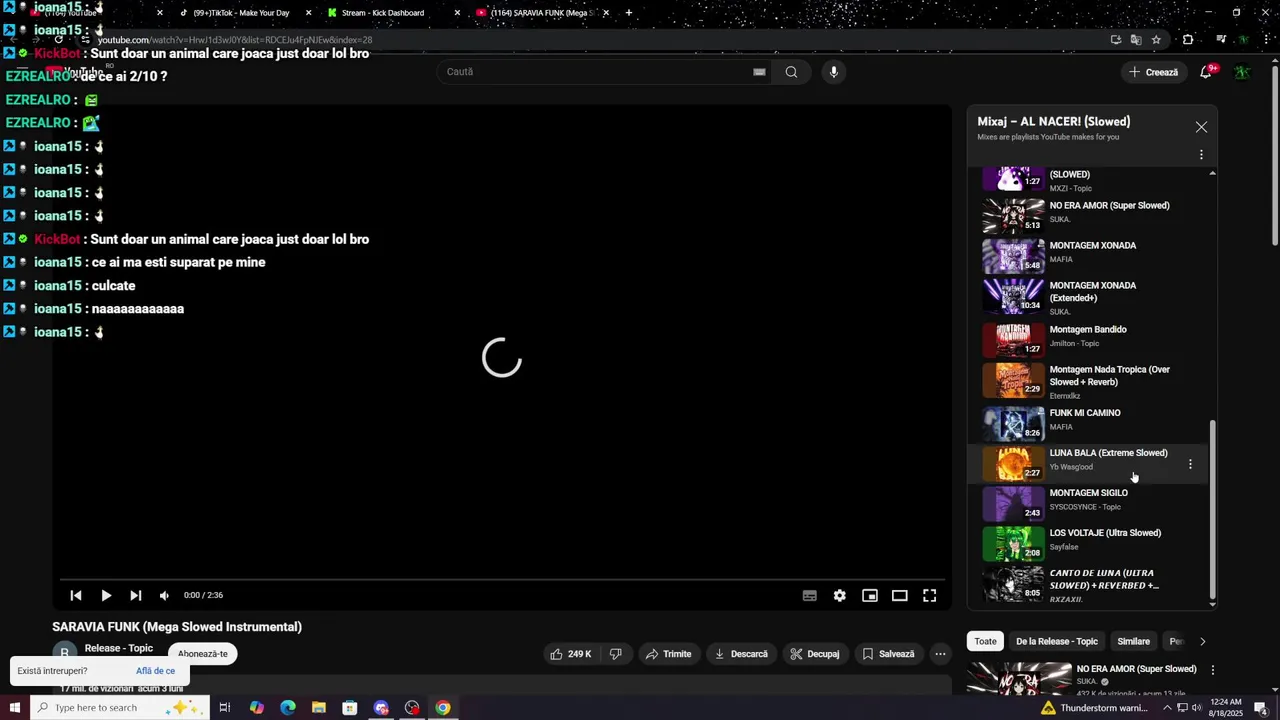Follow the 'Află de ce' link
Viewport: 1280px width, 720px height.
tap(155, 671)
